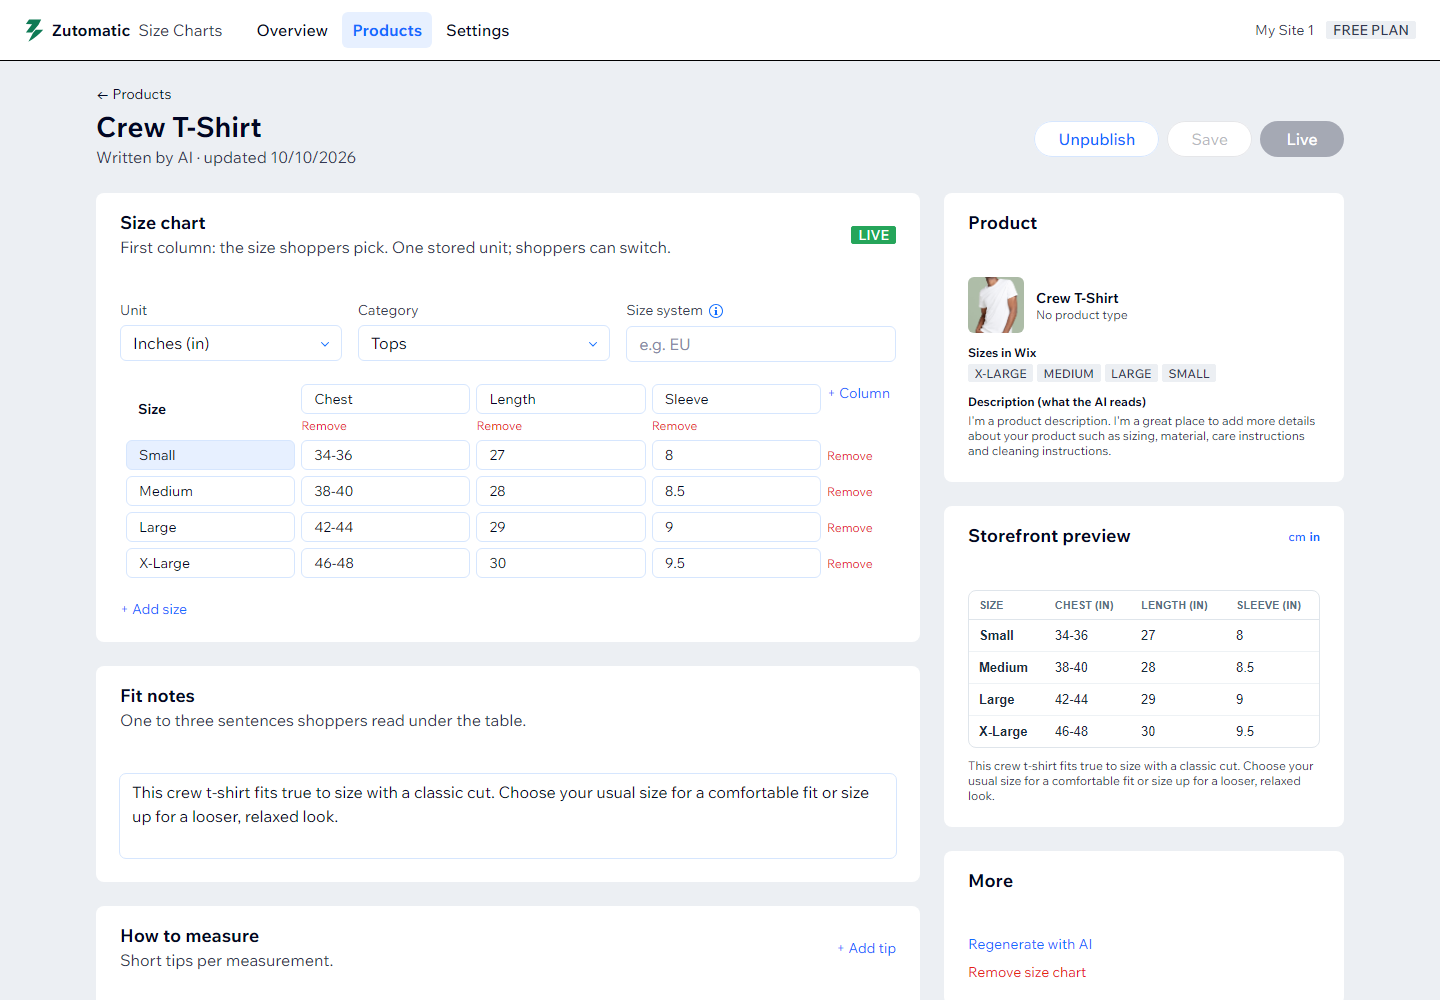Screen dimensions: 1440x1000
Task: Switch storefront preview to in
Action: pyautogui.click(x=1315, y=537)
